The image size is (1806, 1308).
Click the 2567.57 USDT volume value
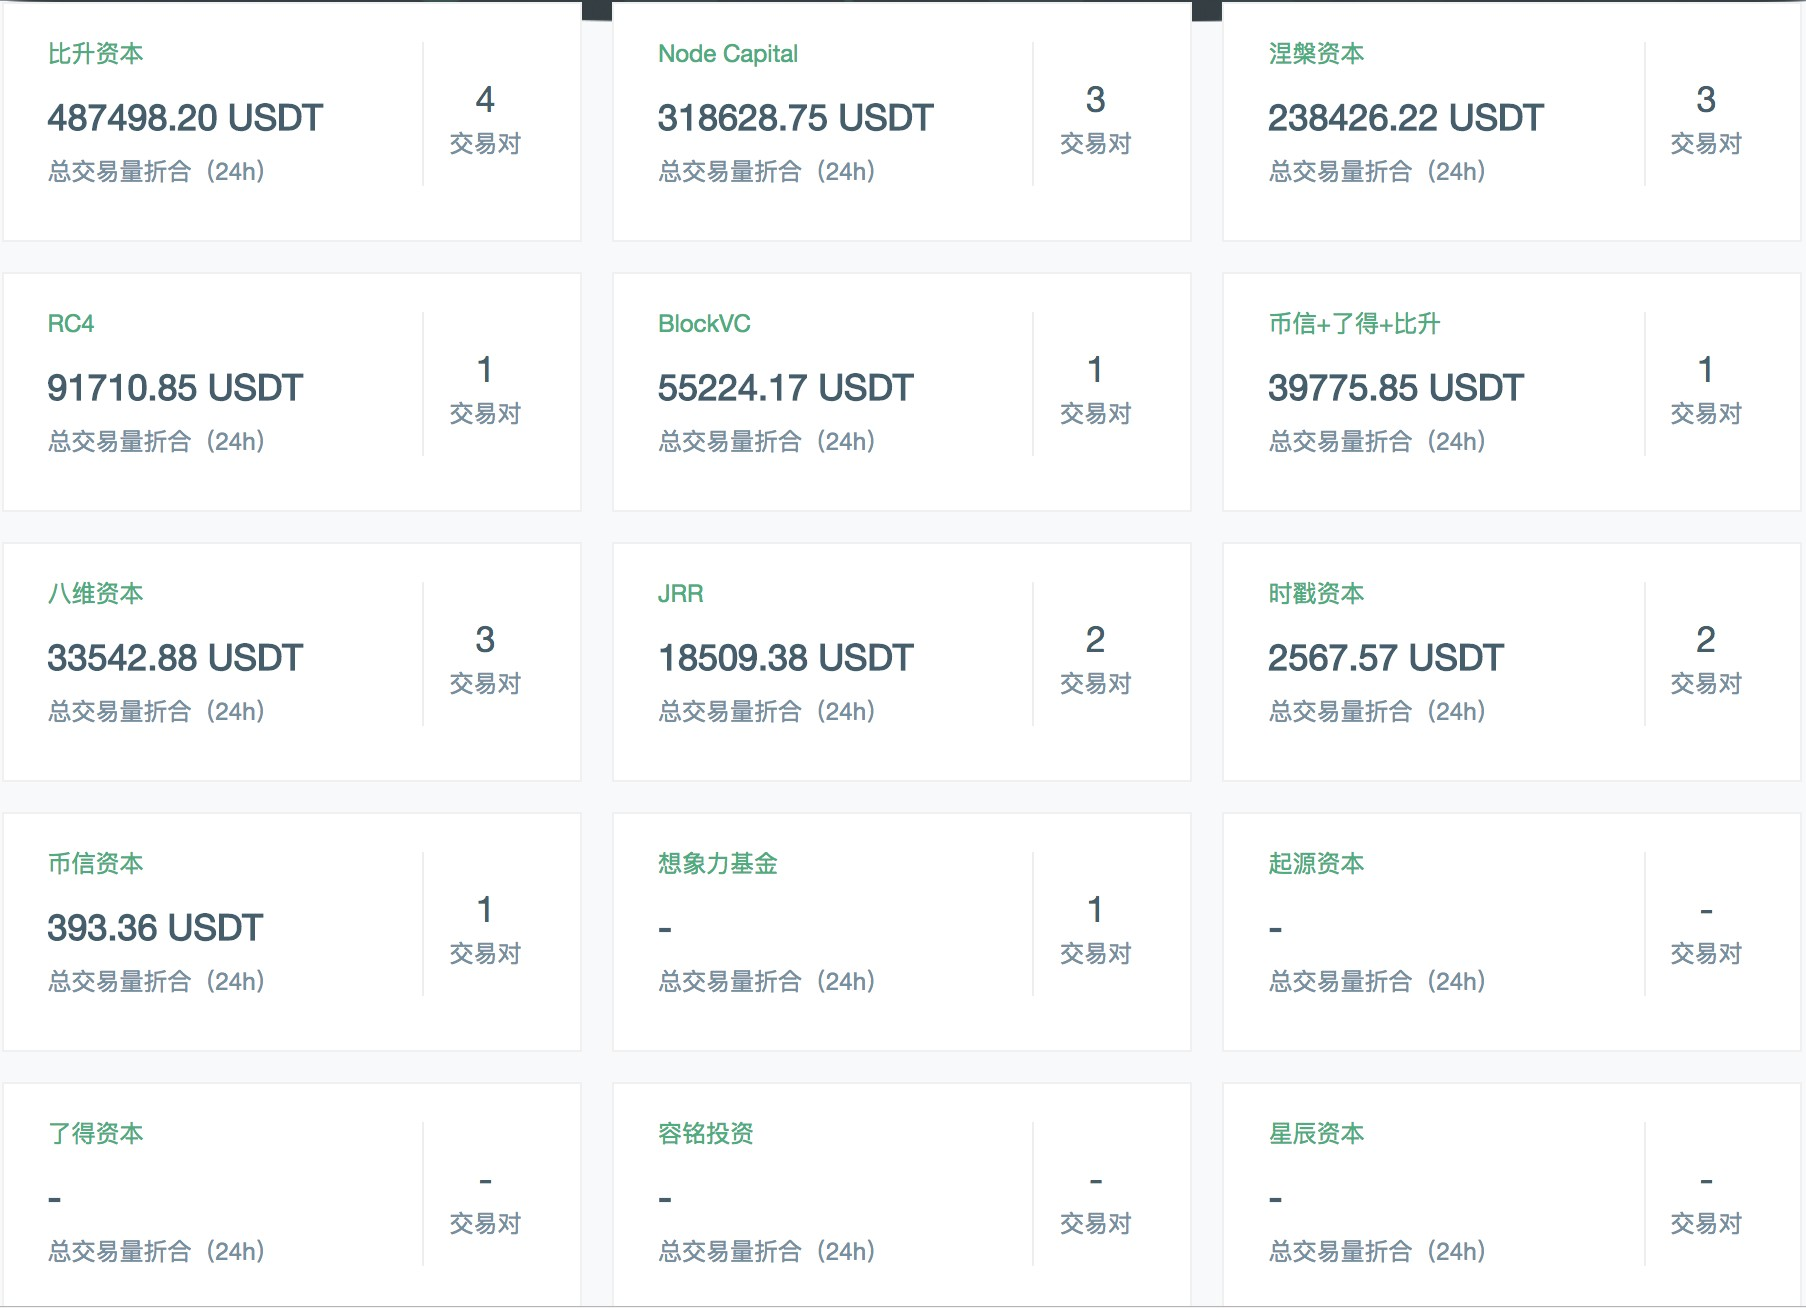(1386, 658)
